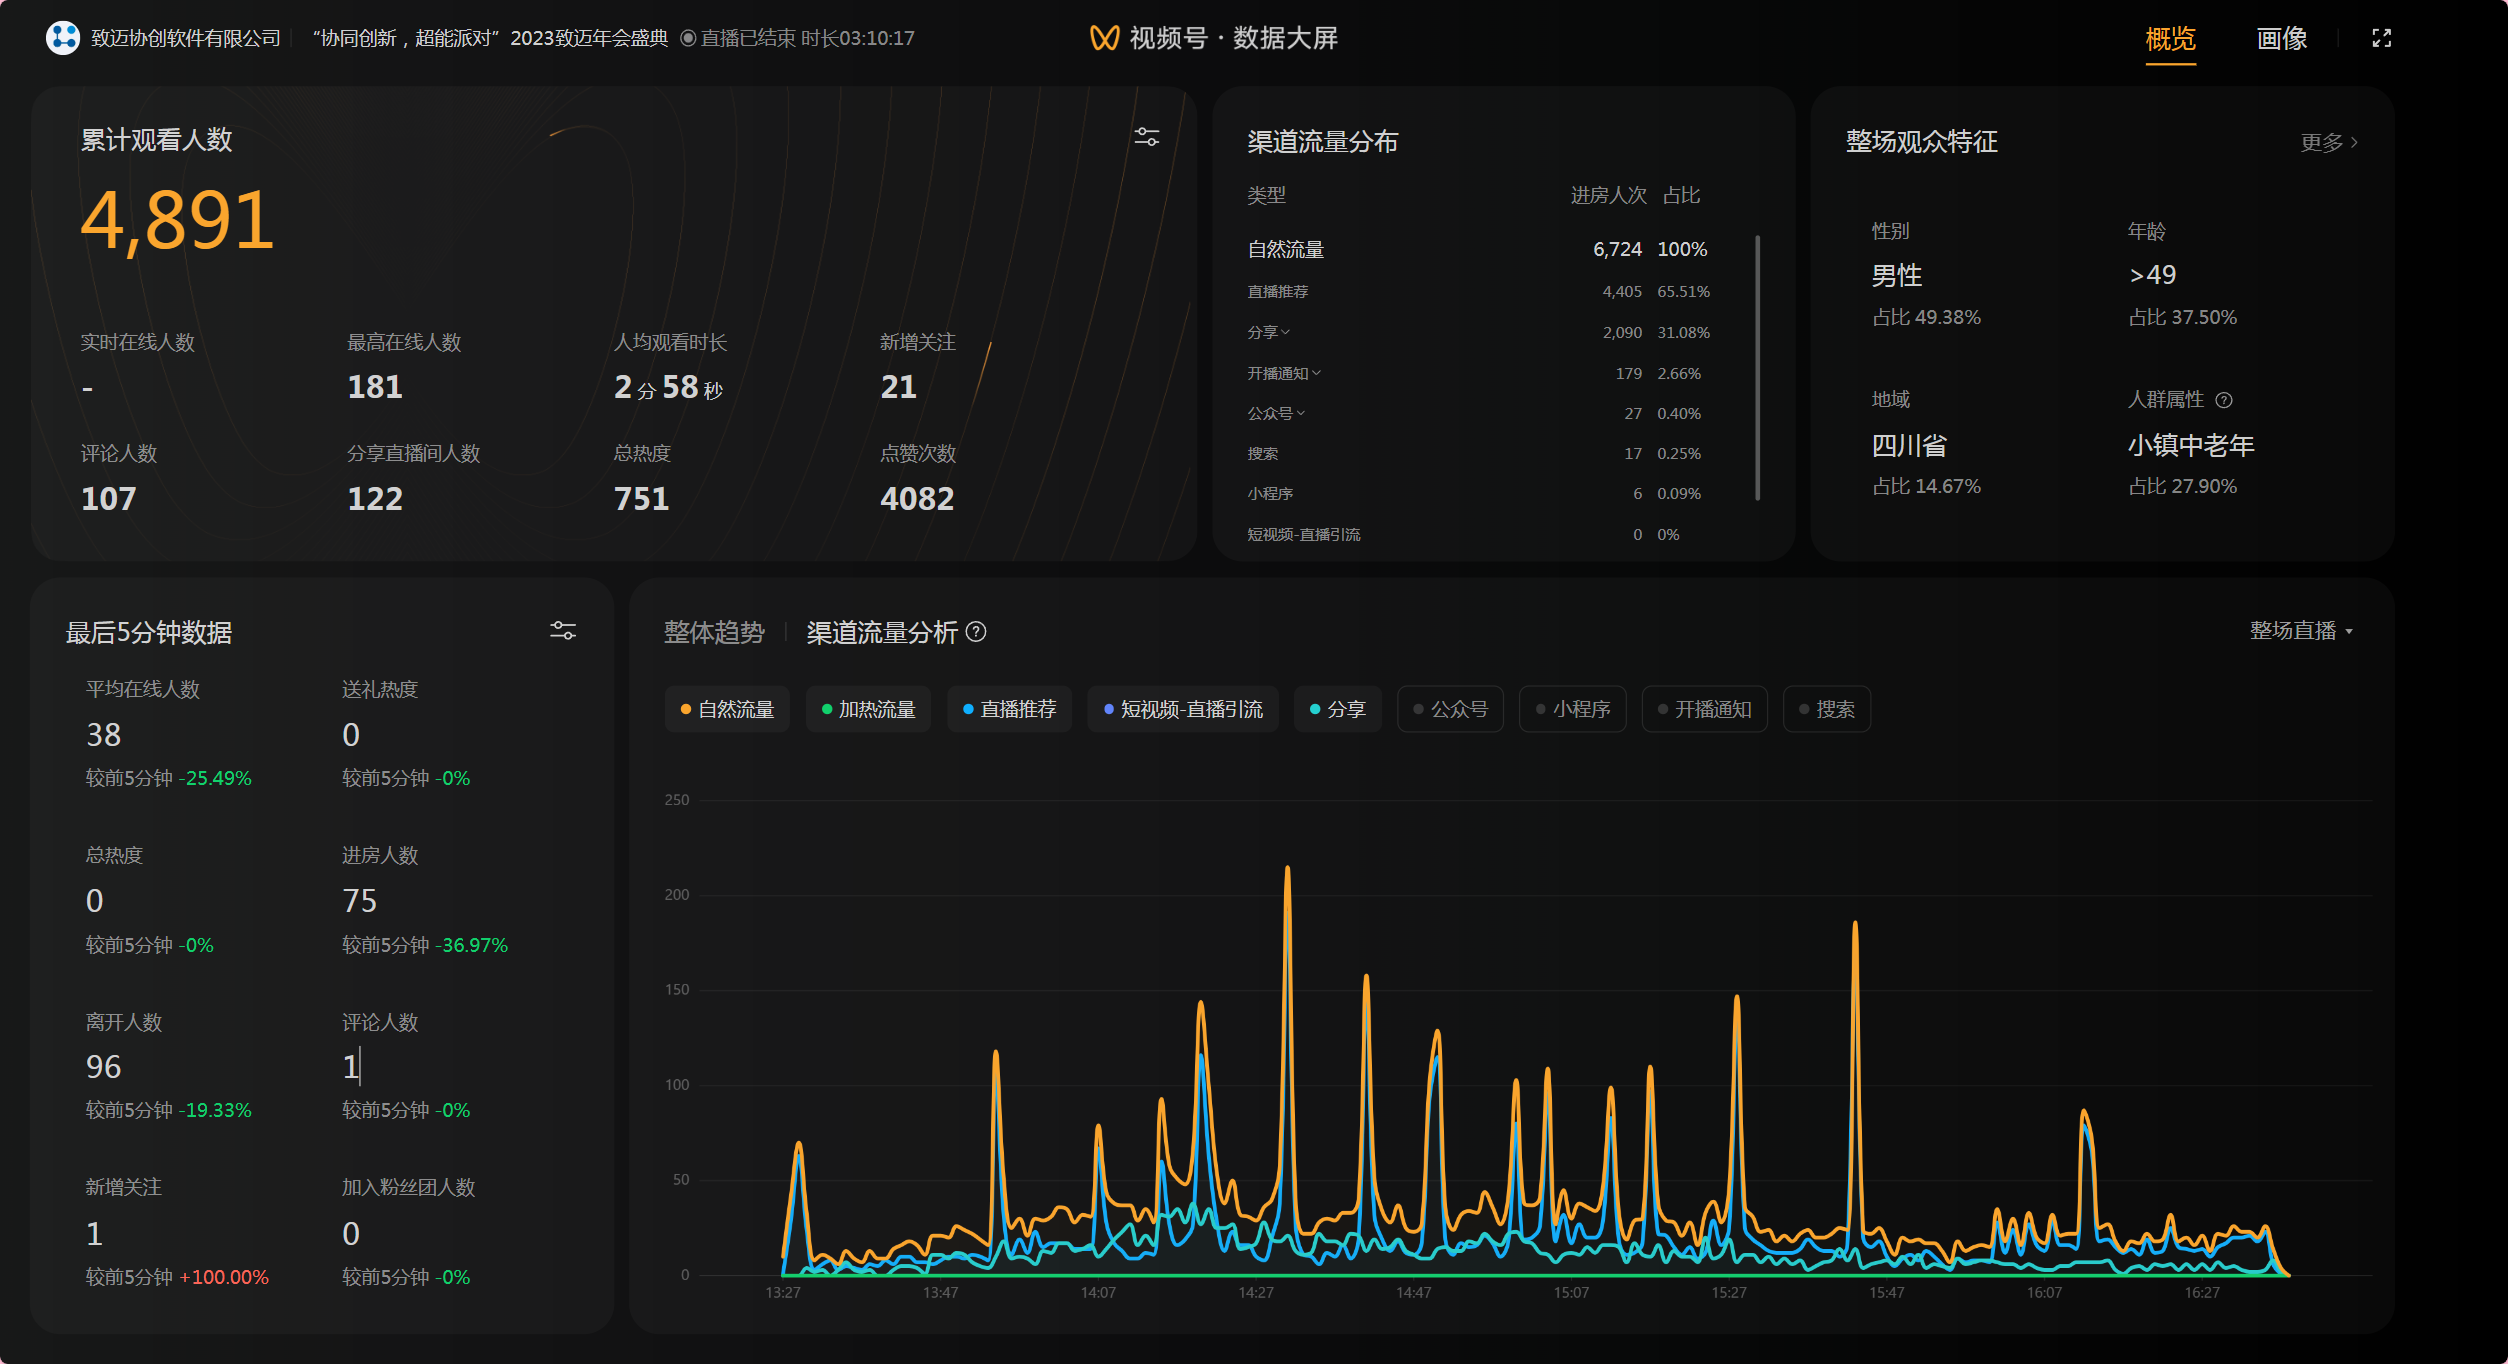This screenshot has width=2508, height=1364.
Task: Click help icon beside 人群属性
Action: pos(2224,400)
